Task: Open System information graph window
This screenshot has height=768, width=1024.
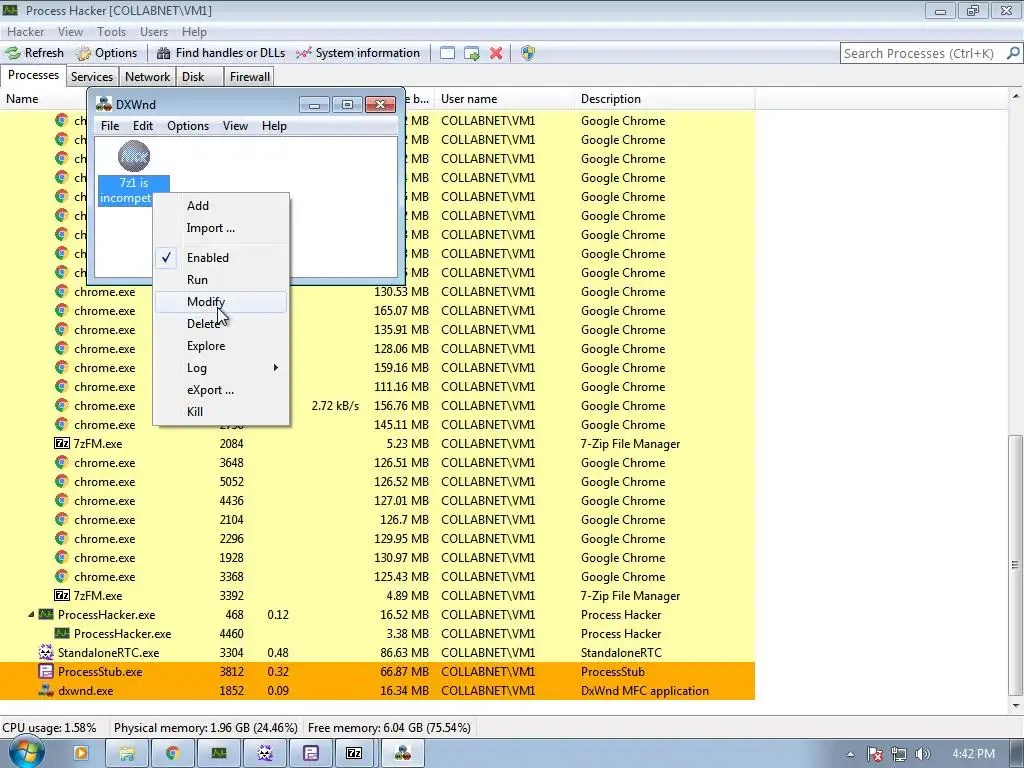Action: pyautogui.click(x=358, y=53)
